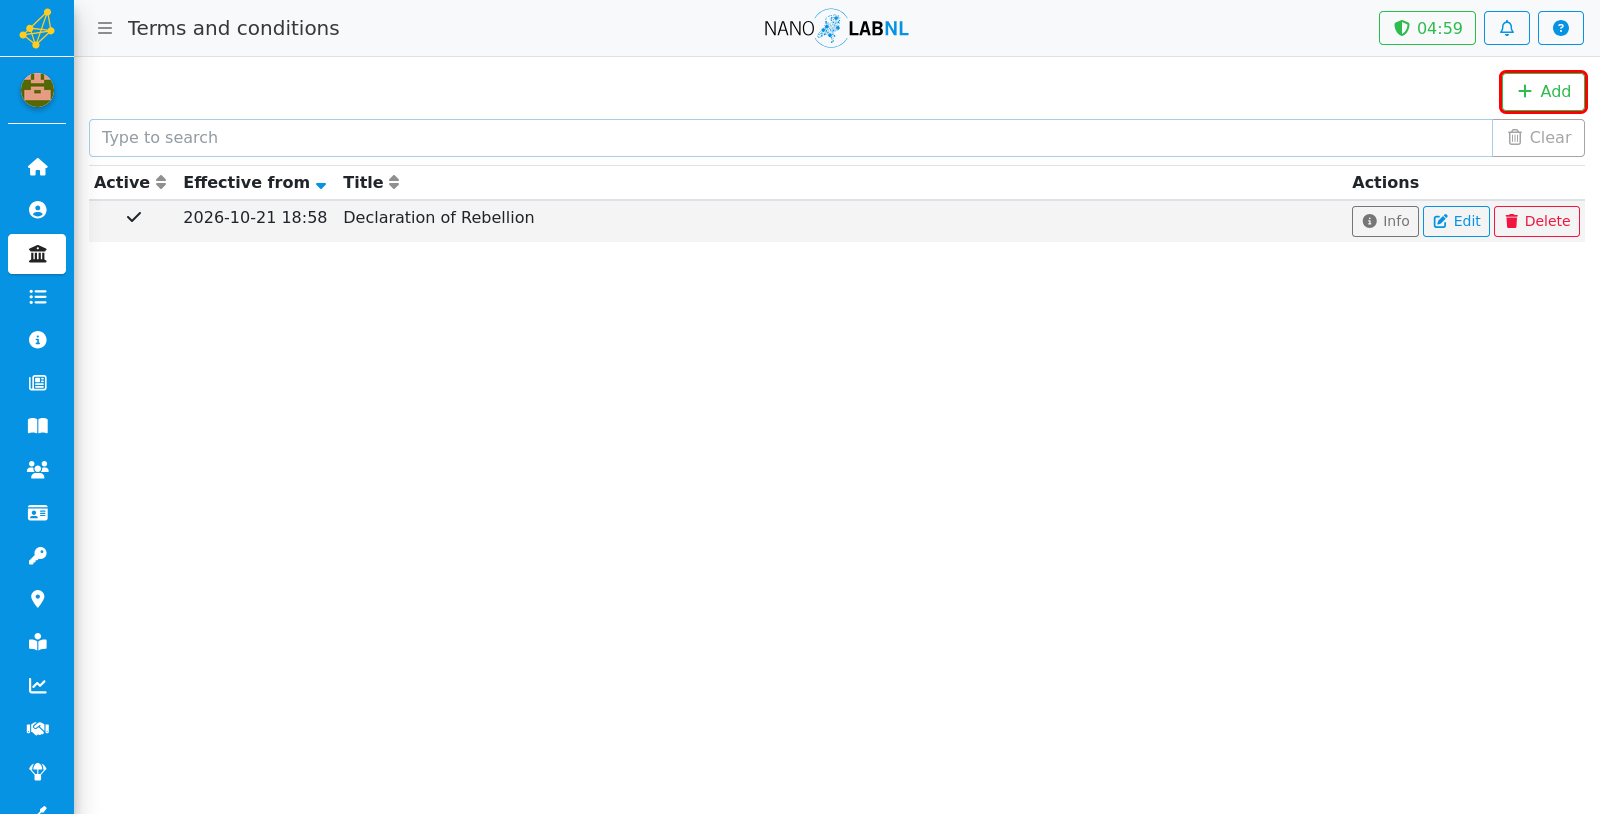Open the parachute box sidebar icon
This screenshot has height=814, width=1600.
pos(37,772)
